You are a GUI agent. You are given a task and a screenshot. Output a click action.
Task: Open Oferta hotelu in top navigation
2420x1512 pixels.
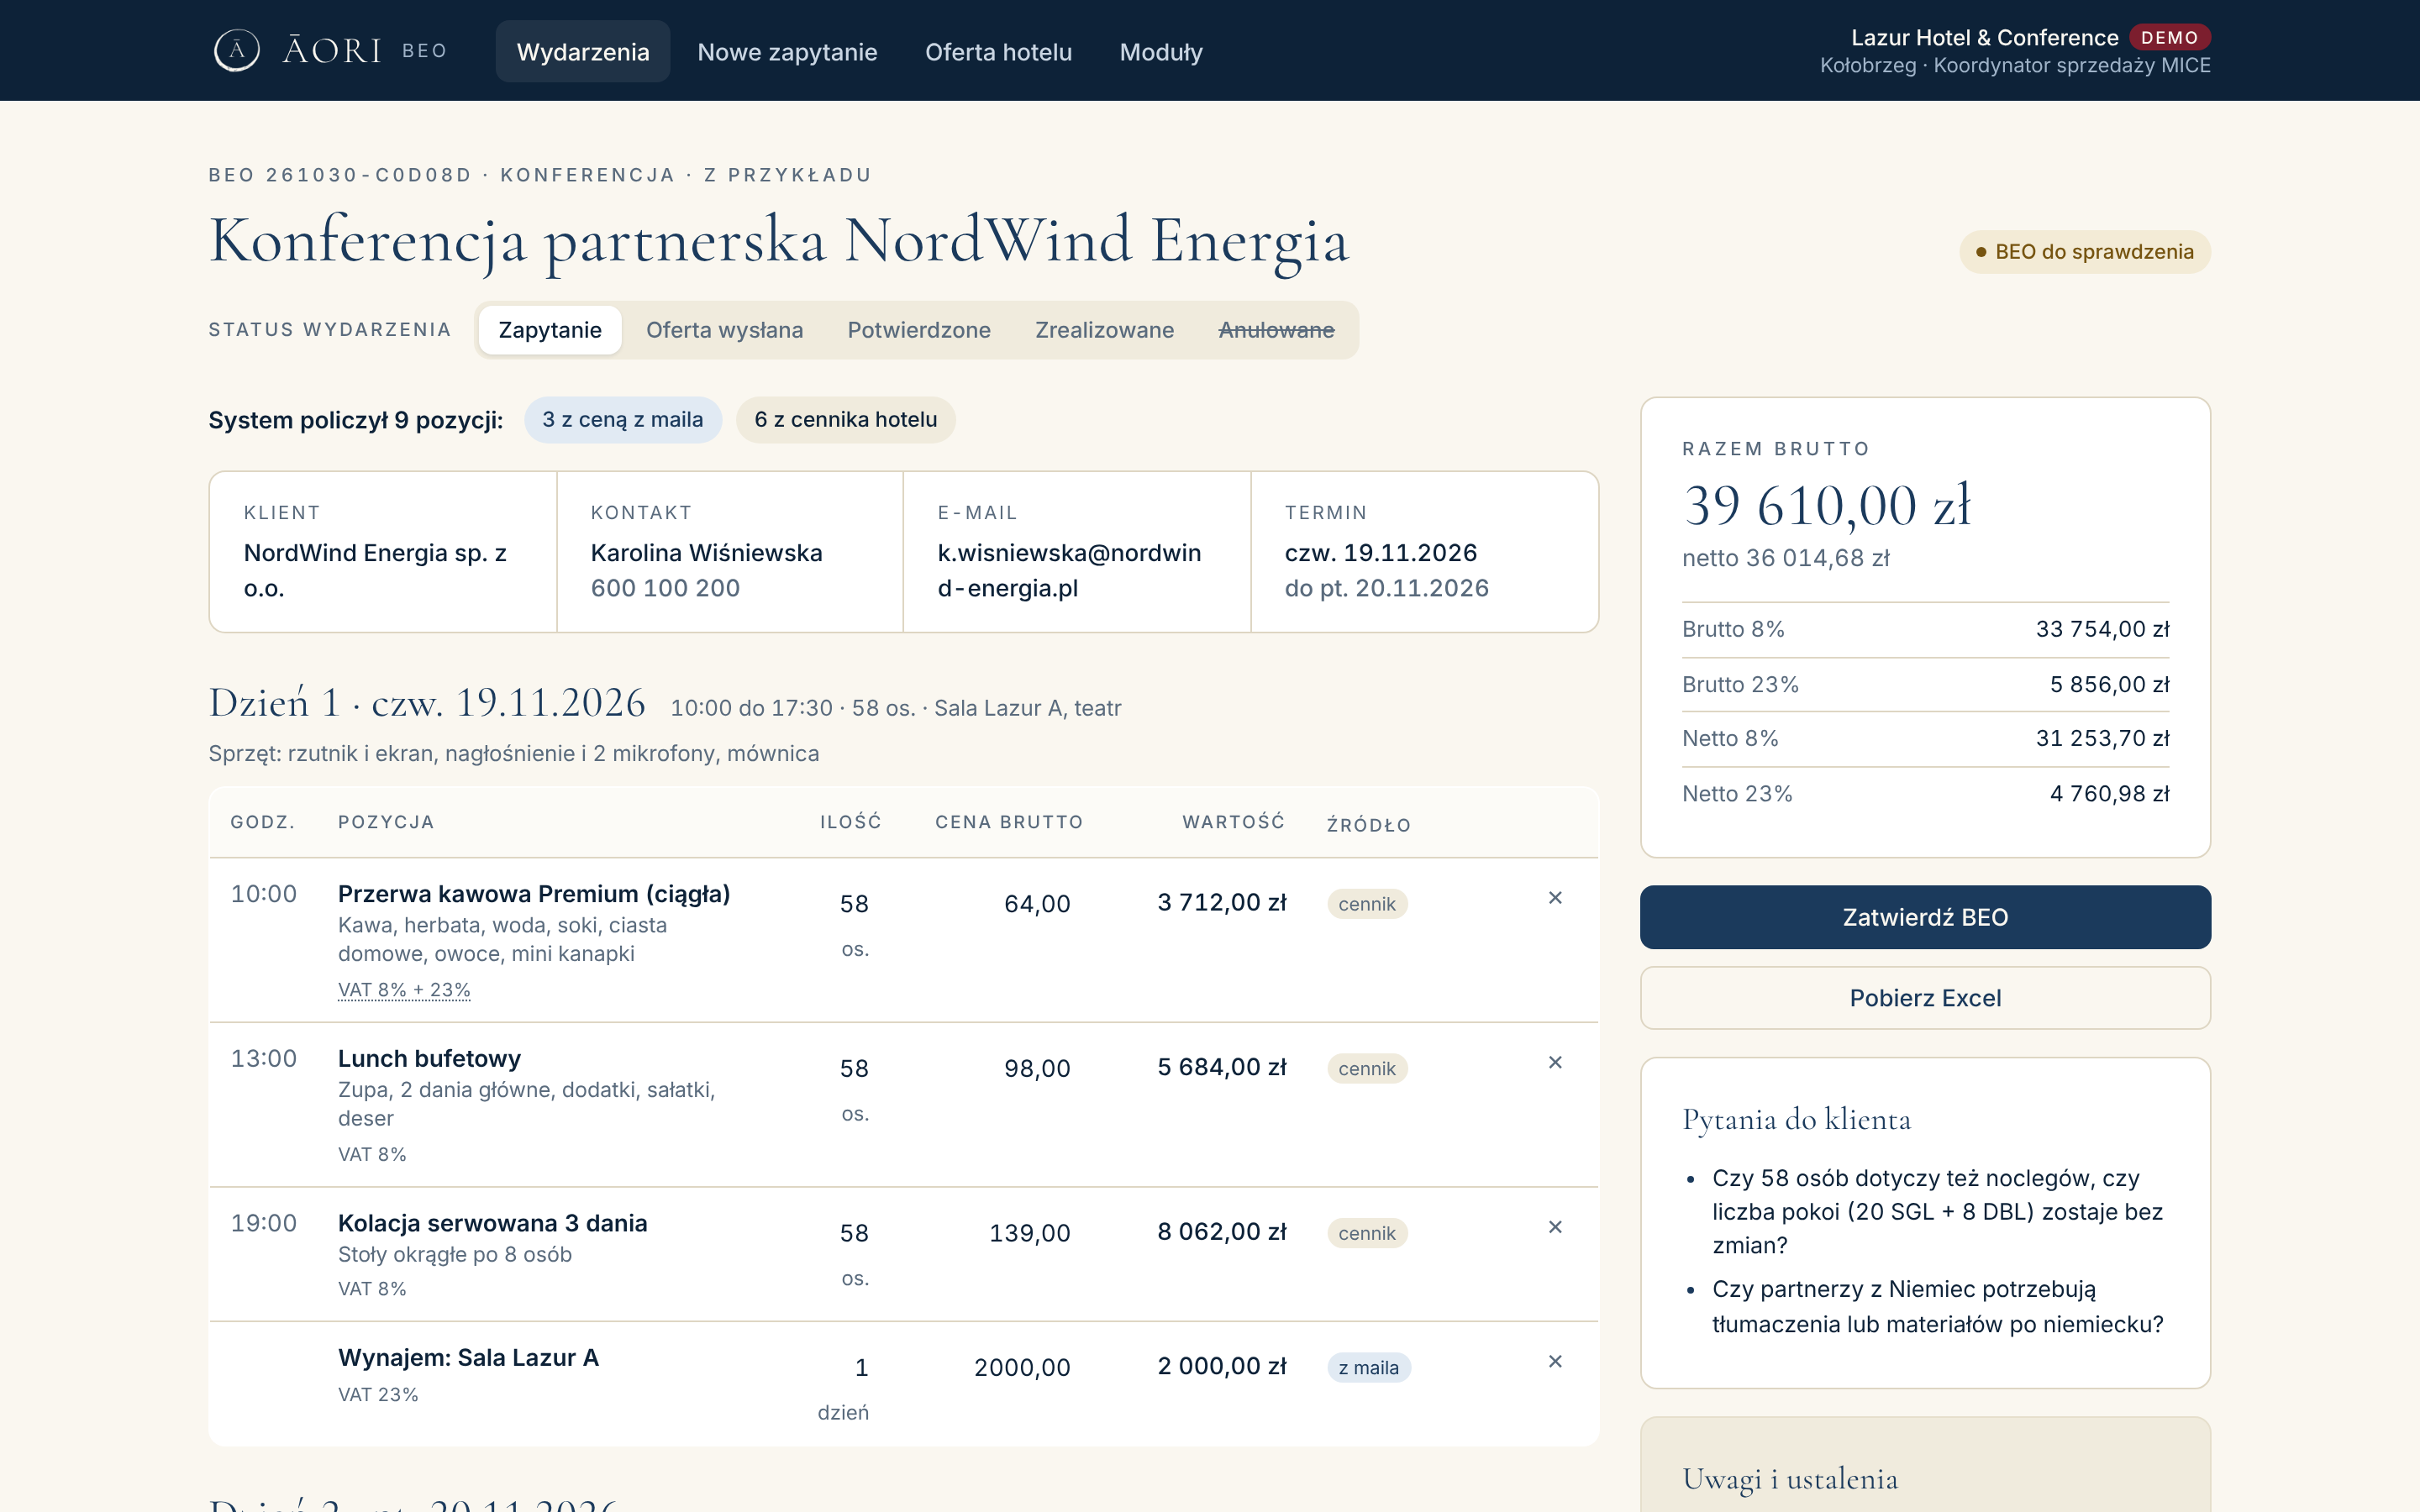(998, 52)
